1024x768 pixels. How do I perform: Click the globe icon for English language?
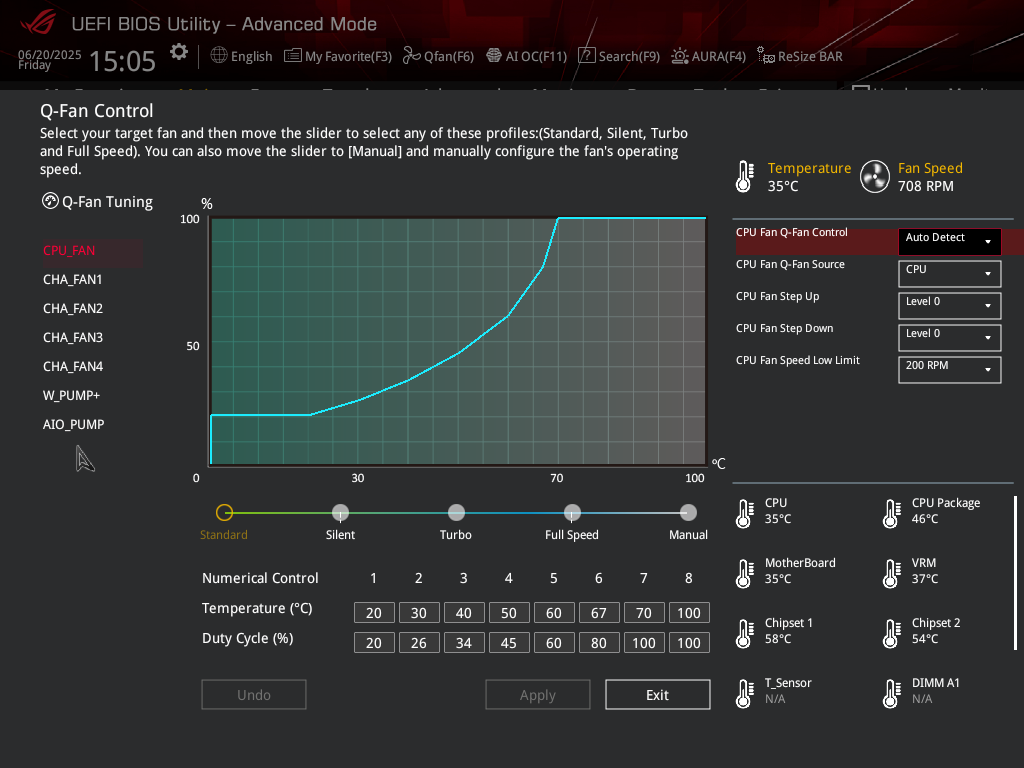coord(219,56)
